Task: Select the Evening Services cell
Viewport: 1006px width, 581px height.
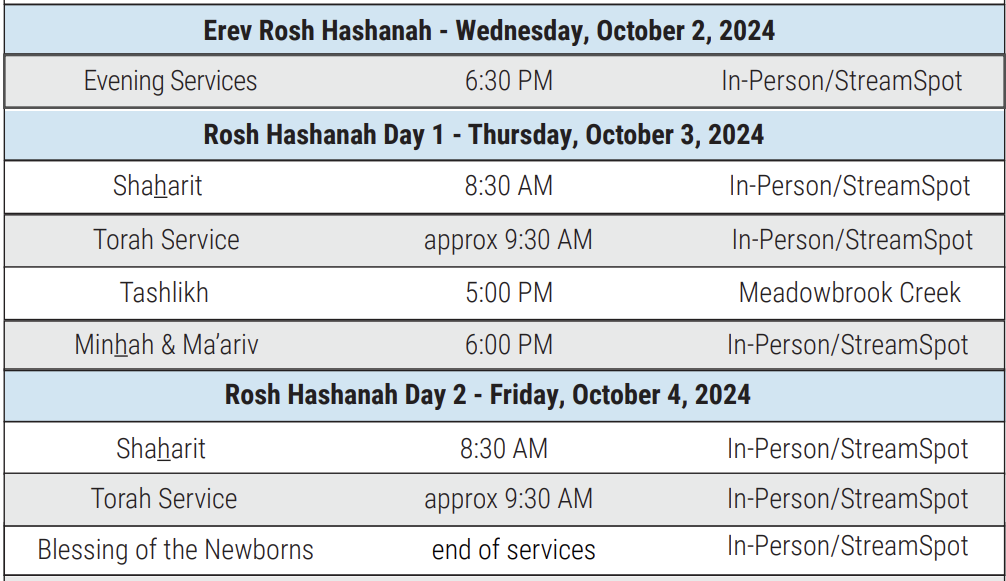Action: pos(171,81)
